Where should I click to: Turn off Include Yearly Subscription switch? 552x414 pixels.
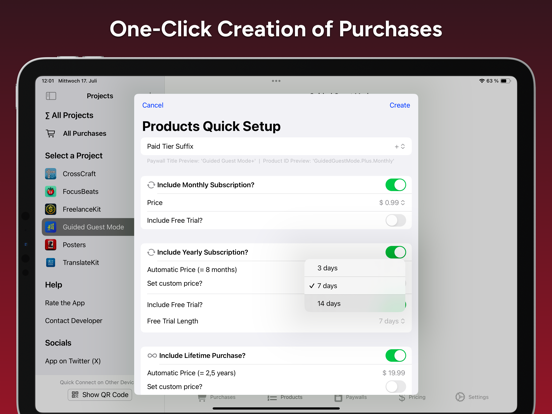coord(396,252)
